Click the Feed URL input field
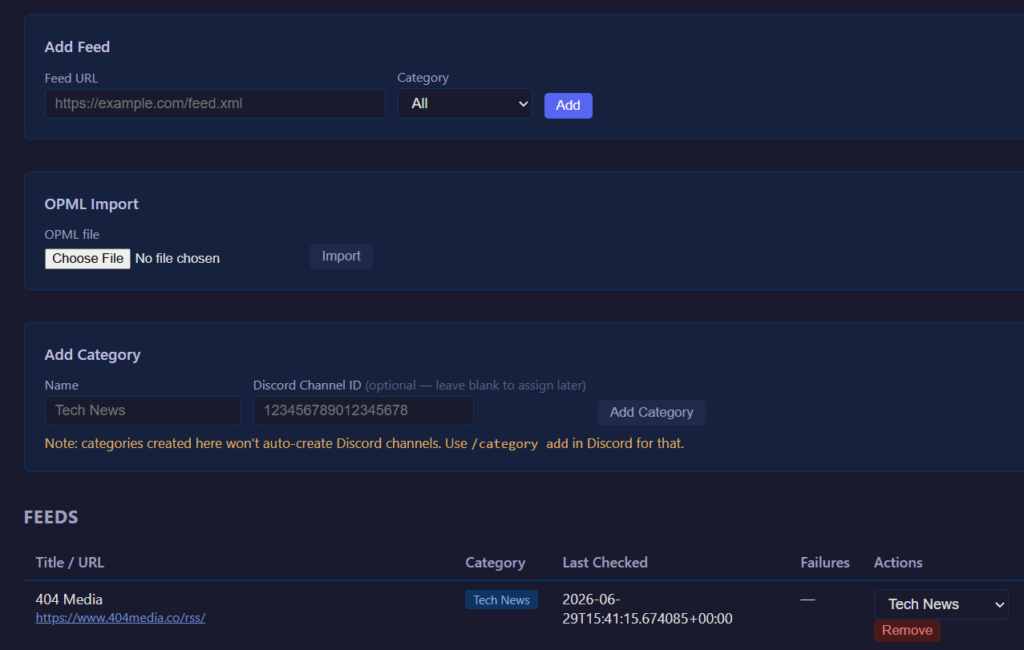Image resolution: width=1024 pixels, height=650 pixels. [x=215, y=104]
